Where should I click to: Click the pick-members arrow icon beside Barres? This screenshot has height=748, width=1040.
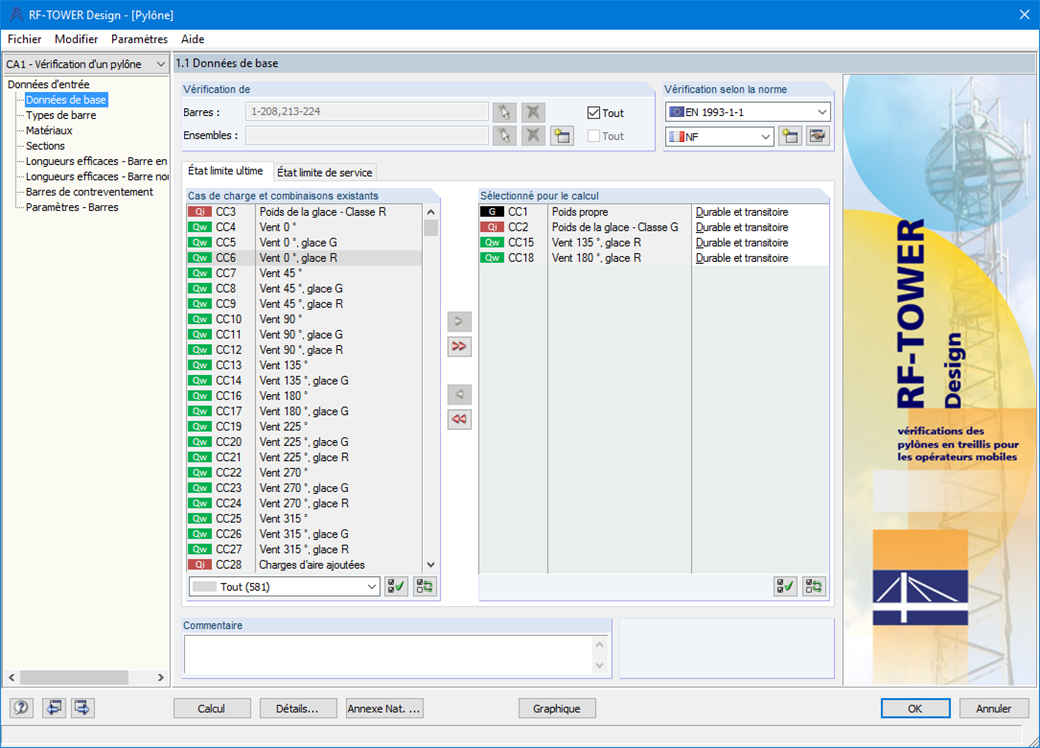click(504, 112)
